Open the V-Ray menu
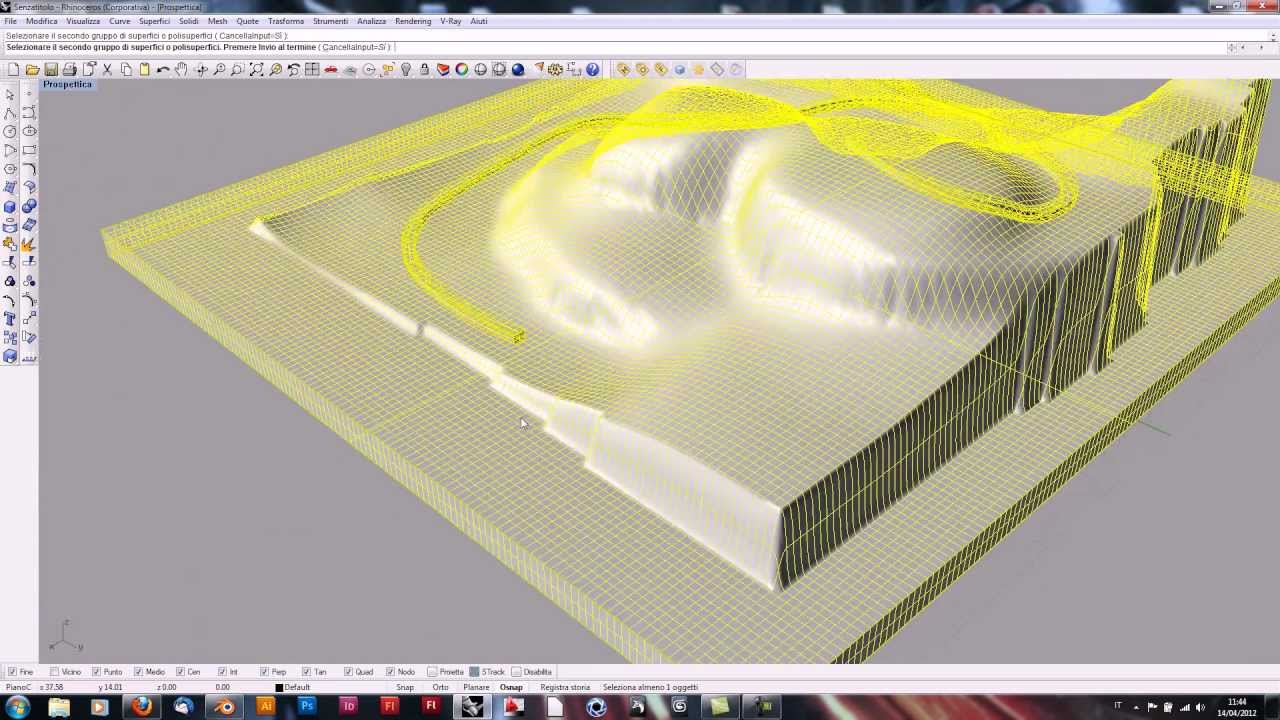The width and height of the screenshot is (1280, 720). (x=450, y=21)
